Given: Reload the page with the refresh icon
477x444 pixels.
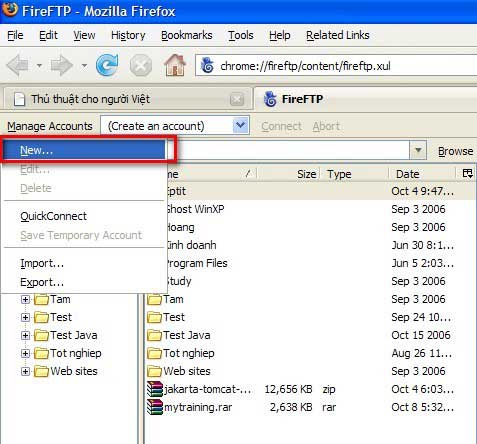Looking at the screenshot, I should click(x=107, y=65).
